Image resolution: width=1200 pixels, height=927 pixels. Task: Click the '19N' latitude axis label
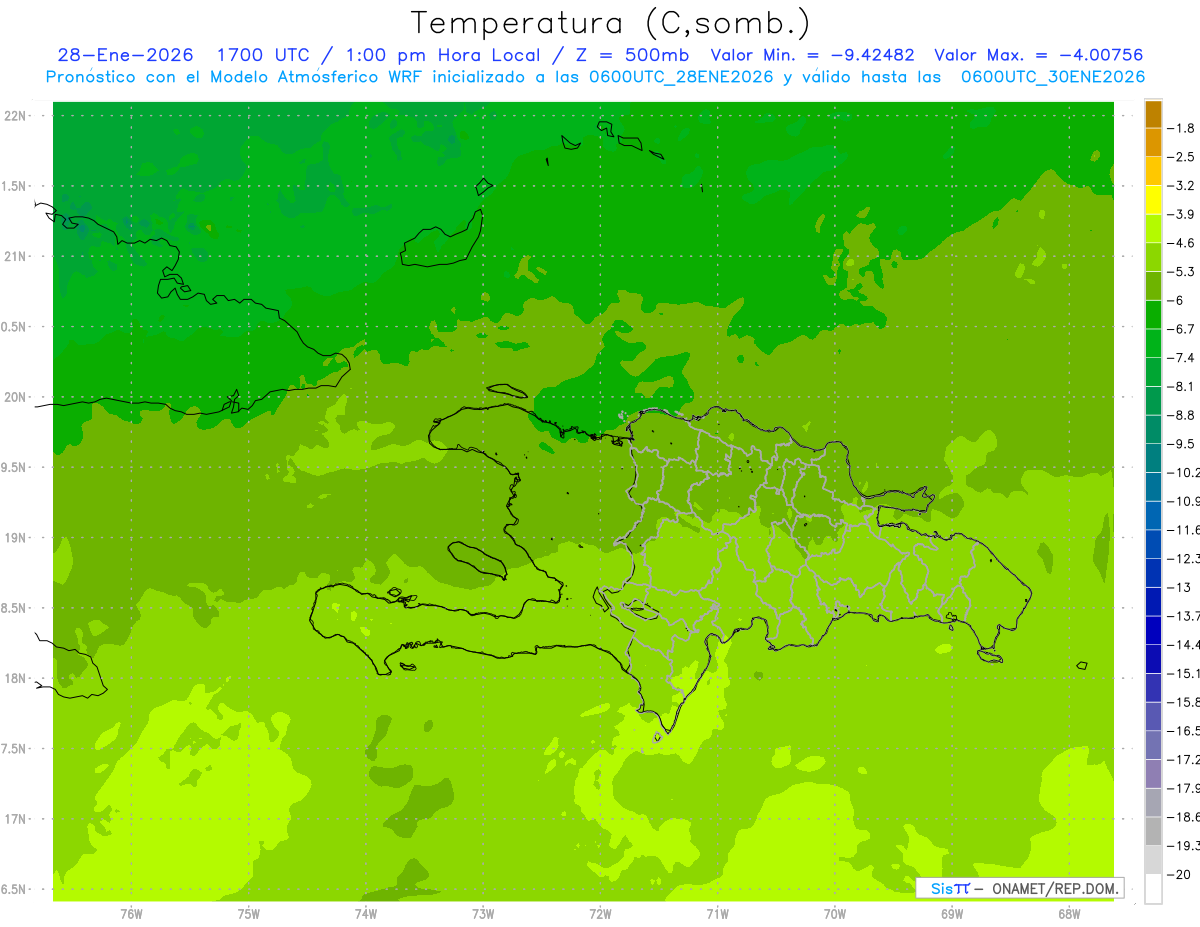[x=15, y=538]
